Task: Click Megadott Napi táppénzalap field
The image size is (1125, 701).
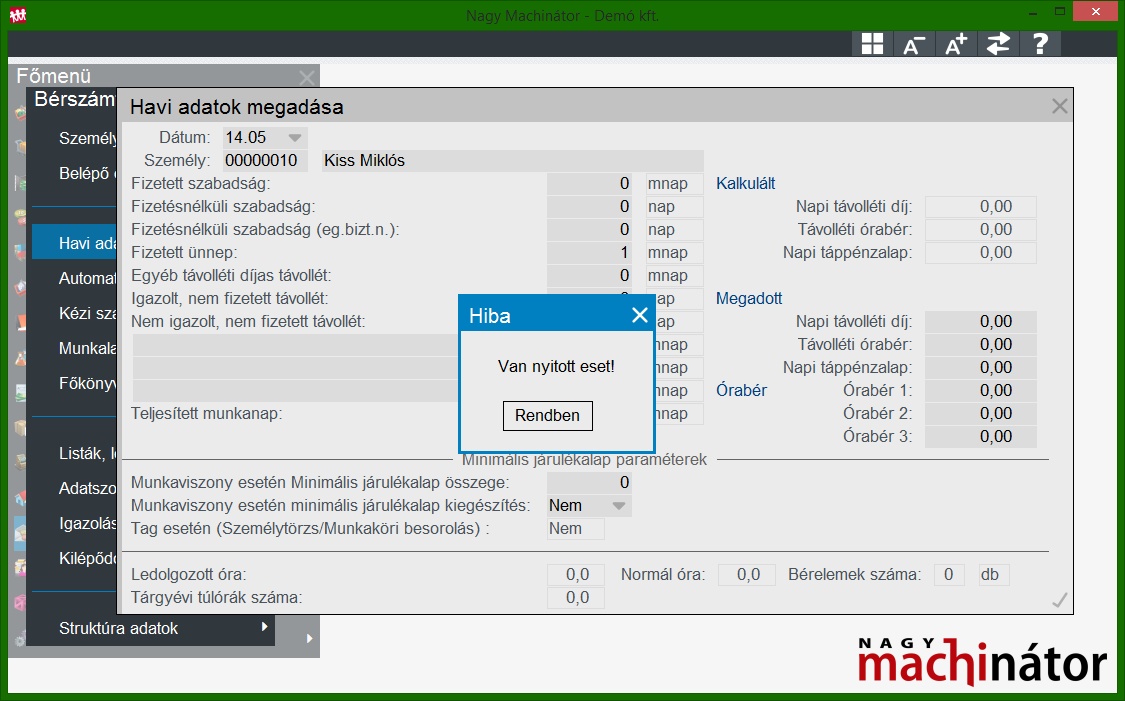Action: click(981, 367)
